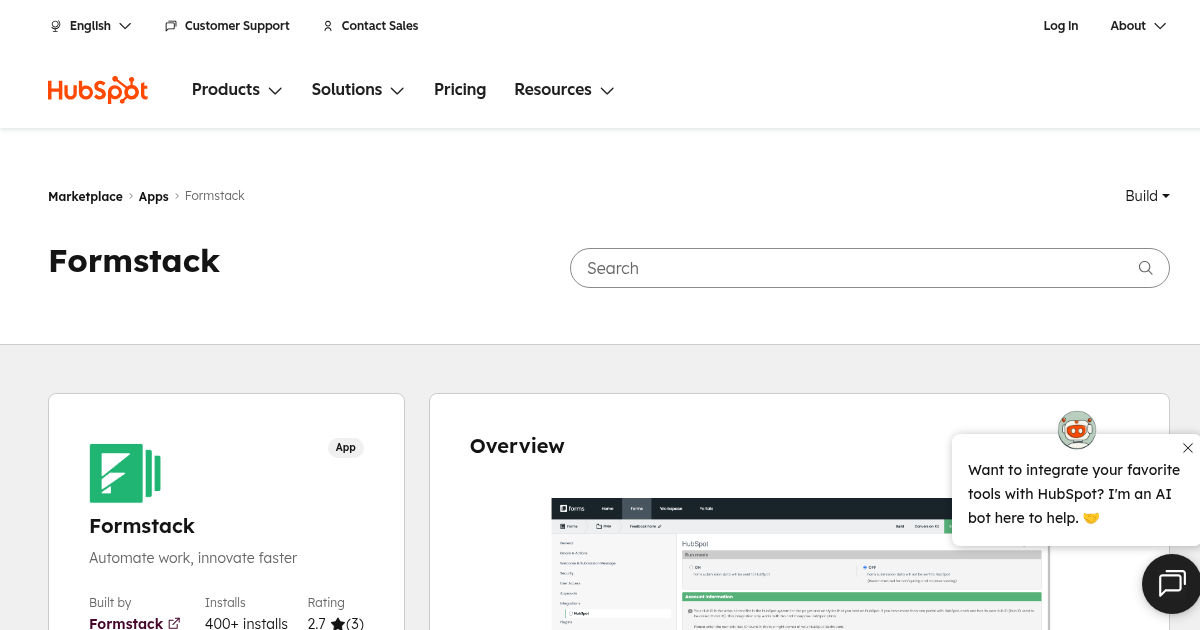Click the globe language icon
This screenshot has width=1200, height=630.
pos(56,26)
